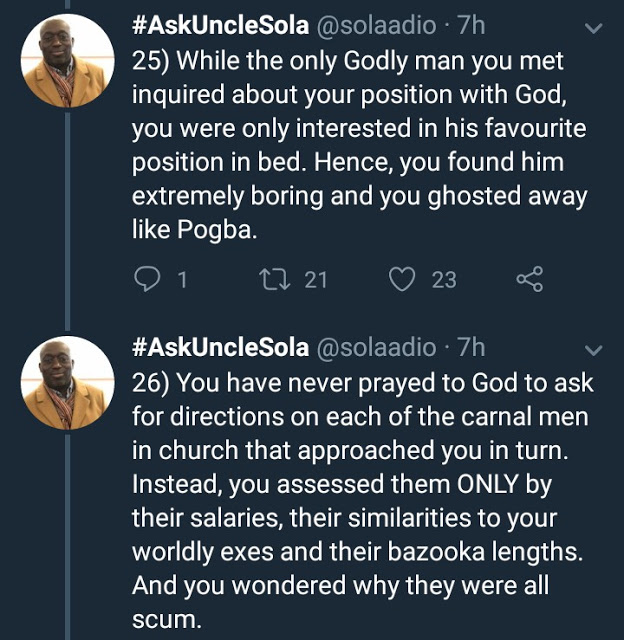The image size is (624, 640).
Task: Like the tweet about Pogba
Action: coord(402,281)
